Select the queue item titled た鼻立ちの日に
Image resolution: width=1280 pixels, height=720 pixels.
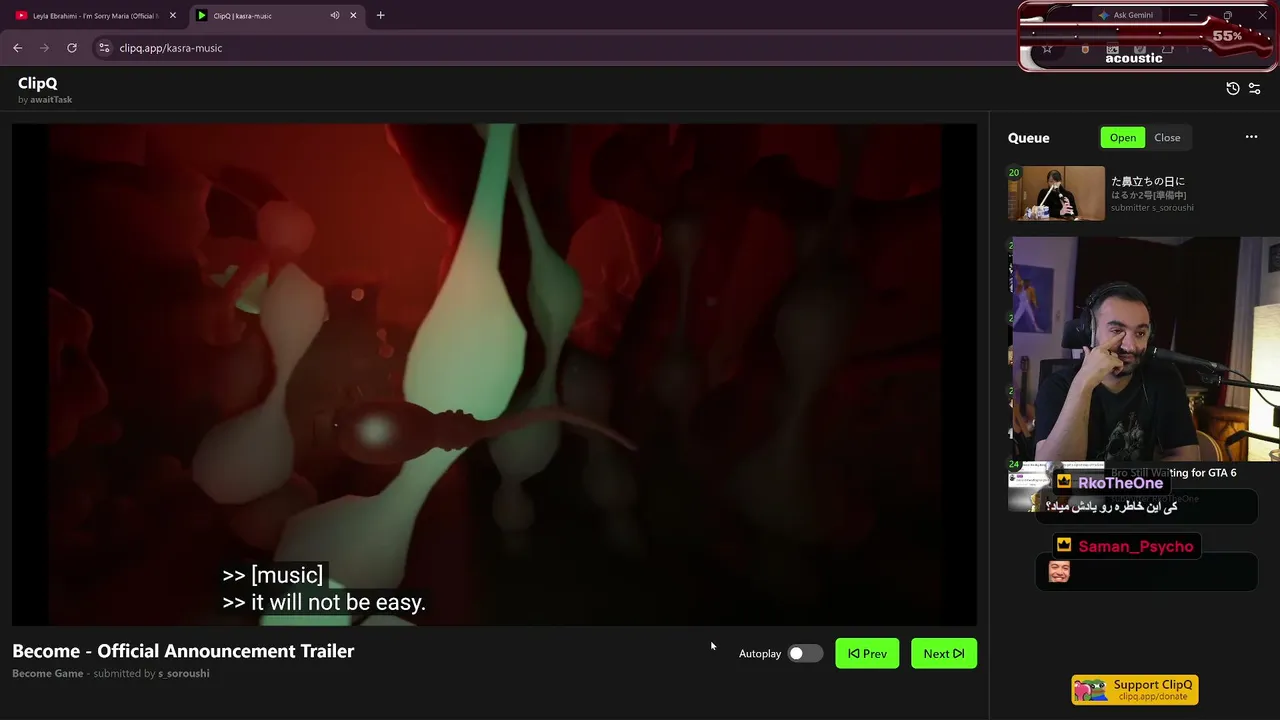[x=1148, y=181]
